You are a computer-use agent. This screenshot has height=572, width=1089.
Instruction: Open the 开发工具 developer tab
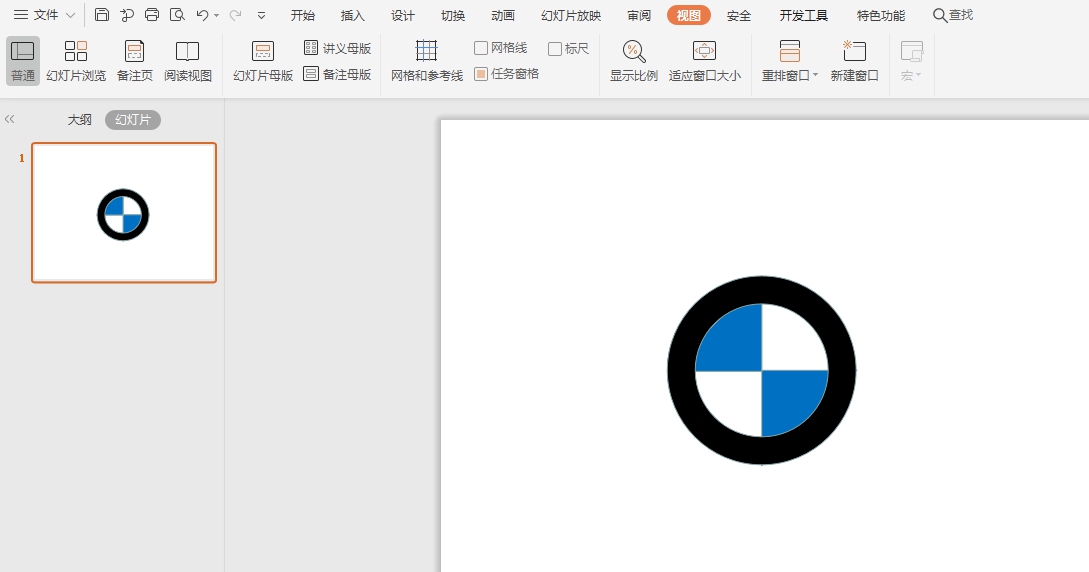804,15
